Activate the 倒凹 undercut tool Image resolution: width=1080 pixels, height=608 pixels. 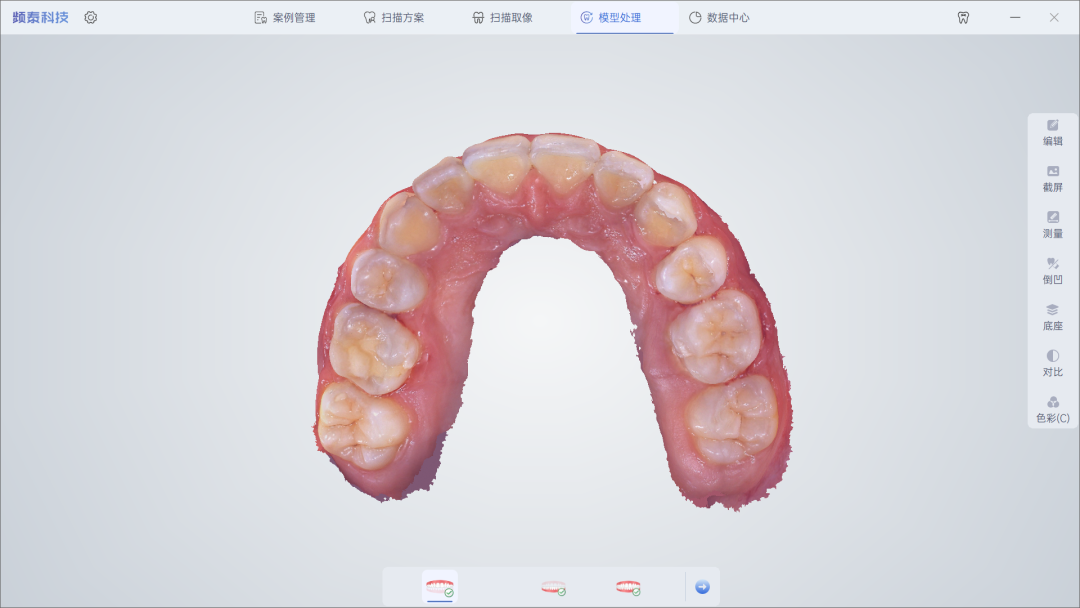(1052, 271)
